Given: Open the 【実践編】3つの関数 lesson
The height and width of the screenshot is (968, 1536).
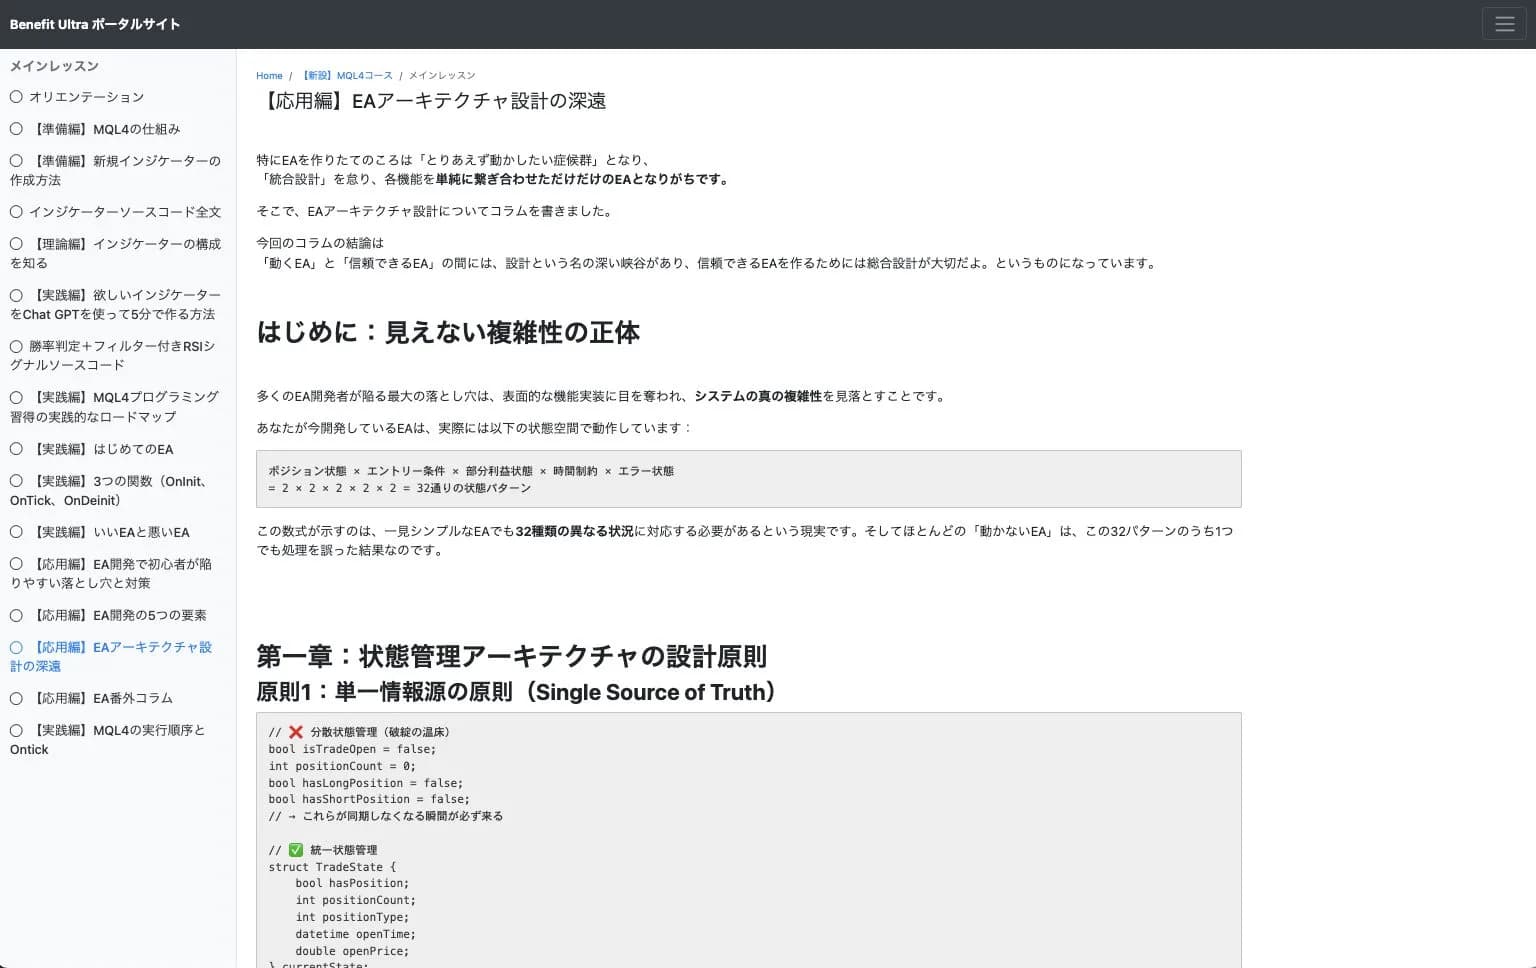Looking at the screenshot, I should tap(117, 490).
